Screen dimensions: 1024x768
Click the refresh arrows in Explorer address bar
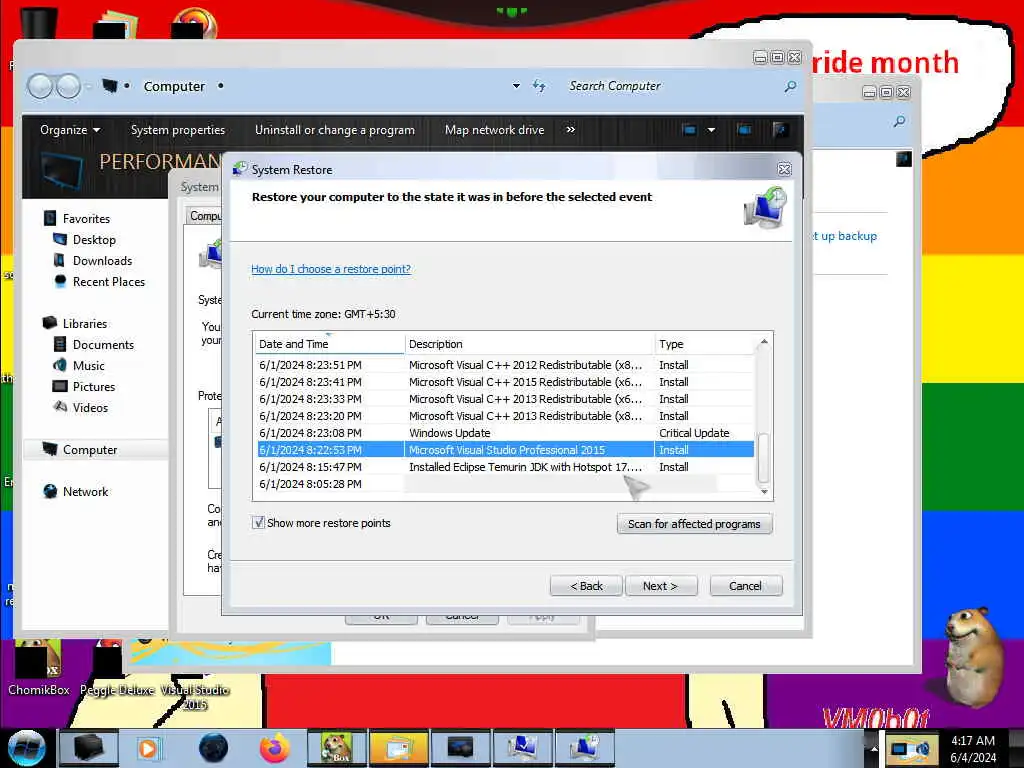pyautogui.click(x=539, y=86)
